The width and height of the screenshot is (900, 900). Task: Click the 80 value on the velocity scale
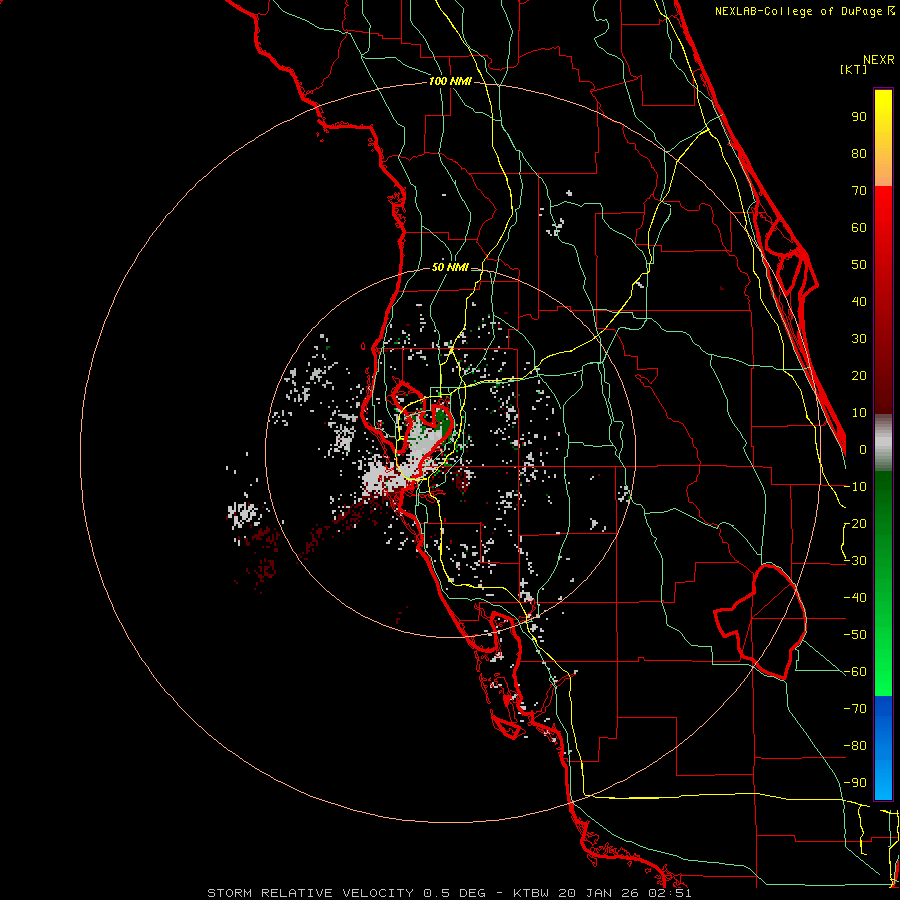click(859, 154)
